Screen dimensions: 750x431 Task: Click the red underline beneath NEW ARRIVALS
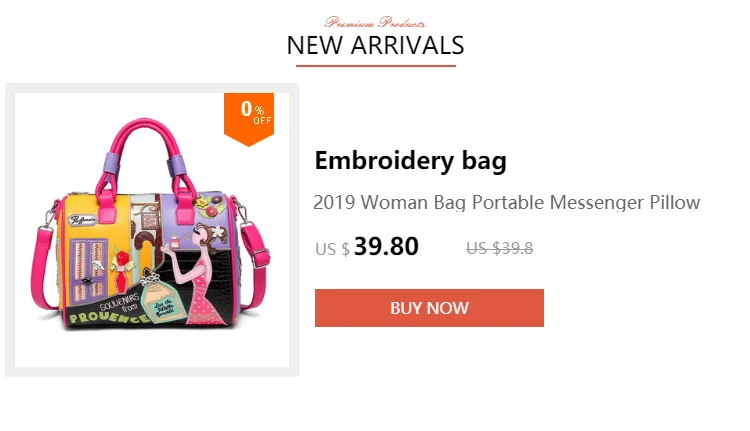(375, 66)
